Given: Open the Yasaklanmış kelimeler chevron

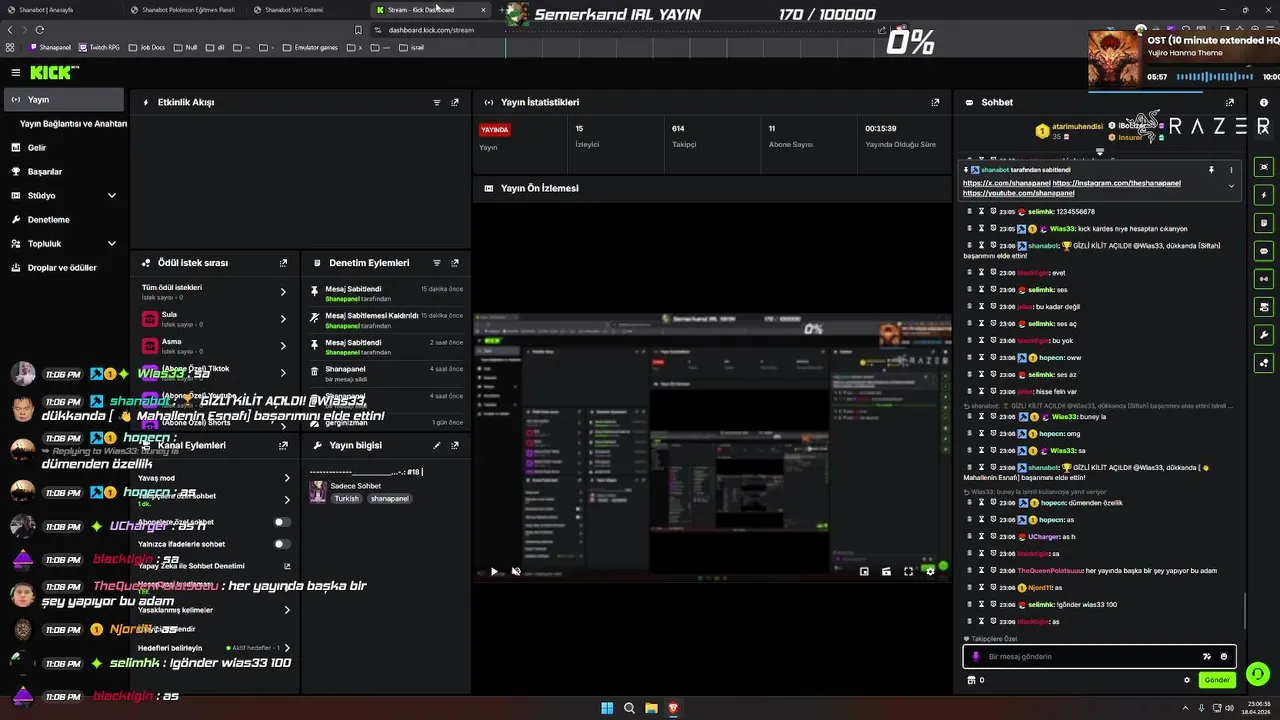Looking at the screenshot, I should click(x=287, y=610).
